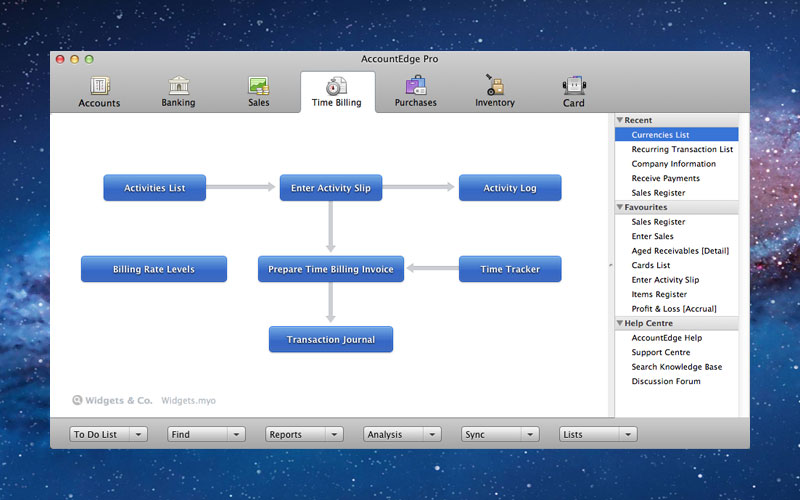Open the Sync dropdown arrow
Viewport: 800px width, 500px height.
[x=530, y=434]
